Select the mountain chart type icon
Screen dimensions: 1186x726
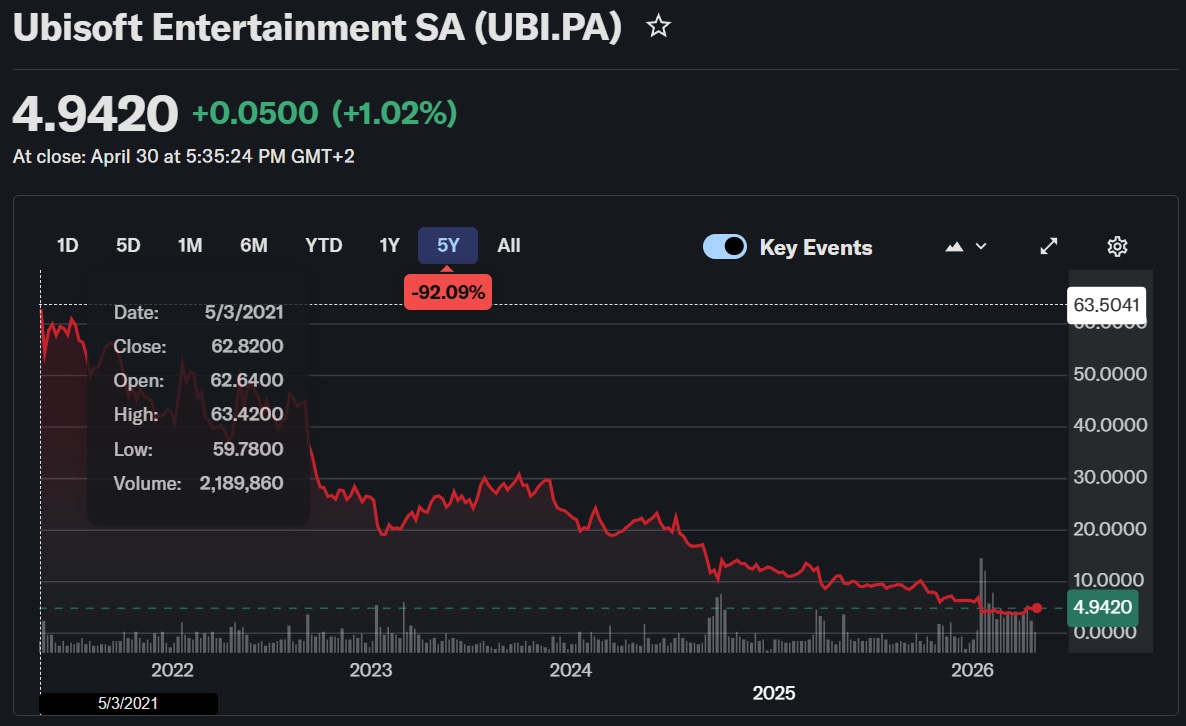click(x=954, y=247)
